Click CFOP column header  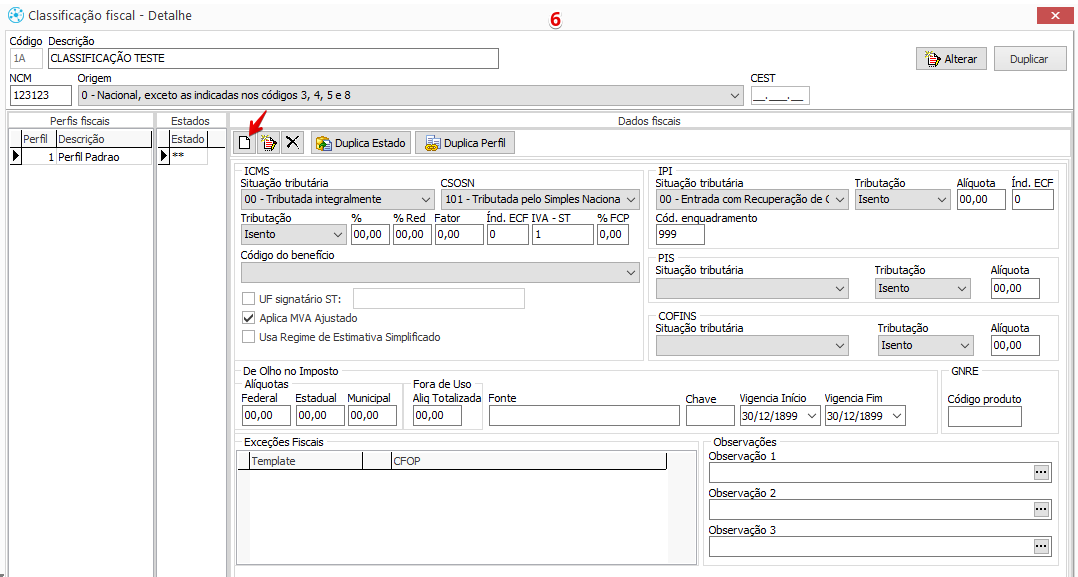coord(528,461)
